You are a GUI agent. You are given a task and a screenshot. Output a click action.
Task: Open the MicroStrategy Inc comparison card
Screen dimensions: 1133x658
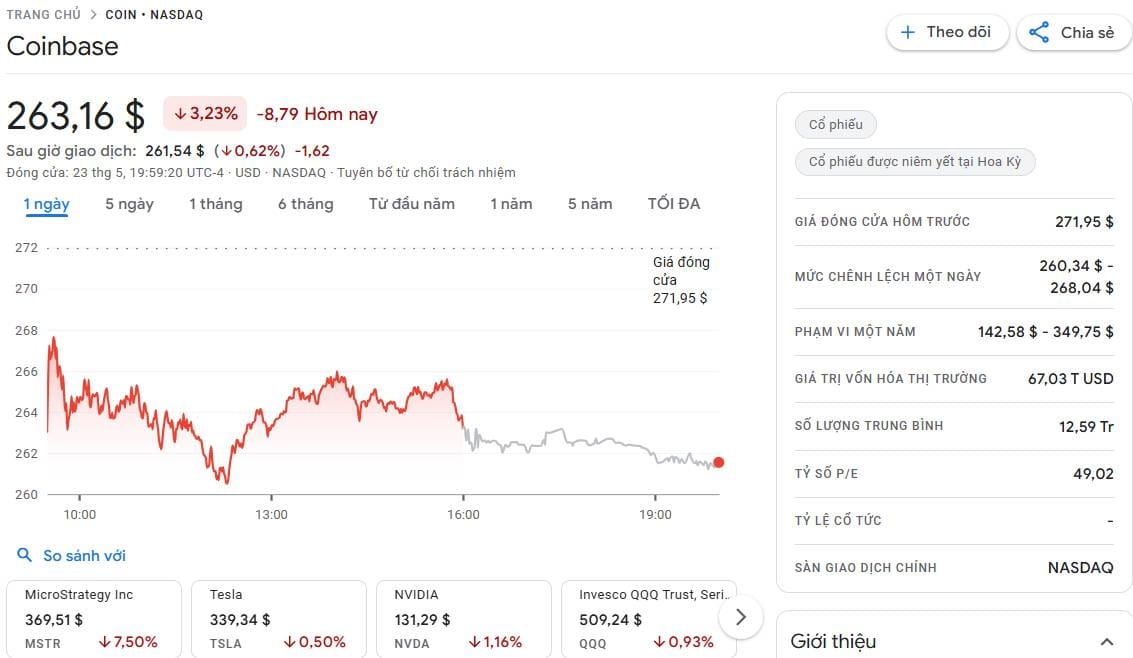point(93,618)
